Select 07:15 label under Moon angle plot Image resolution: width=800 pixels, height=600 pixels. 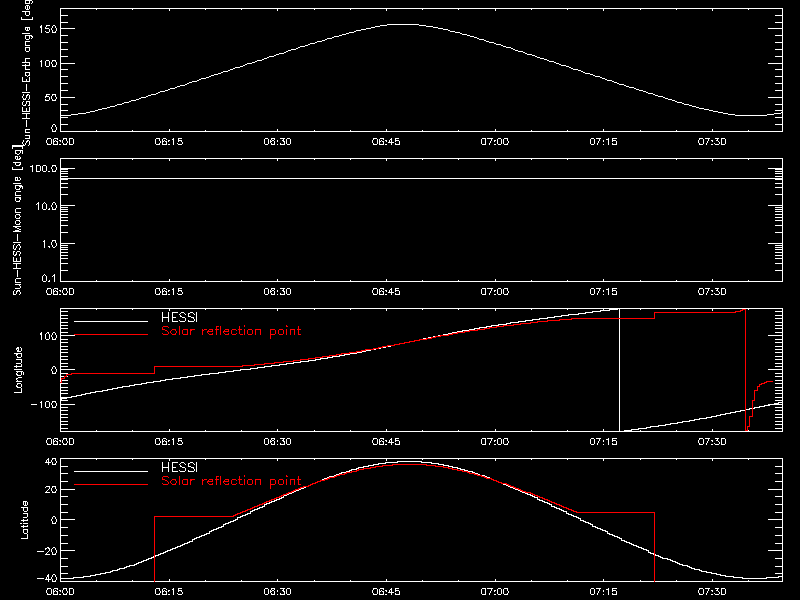[604, 291]
